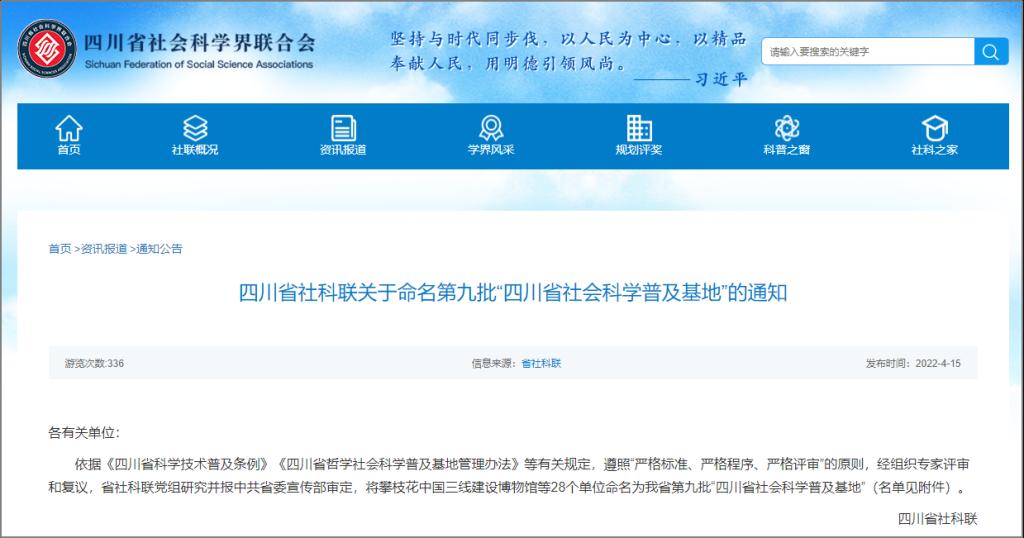Image resolution: width=1024 pixels, height=538 pixels.
Task: Open the 资讯报道 navigation menu label
Action: coord(343,150)
